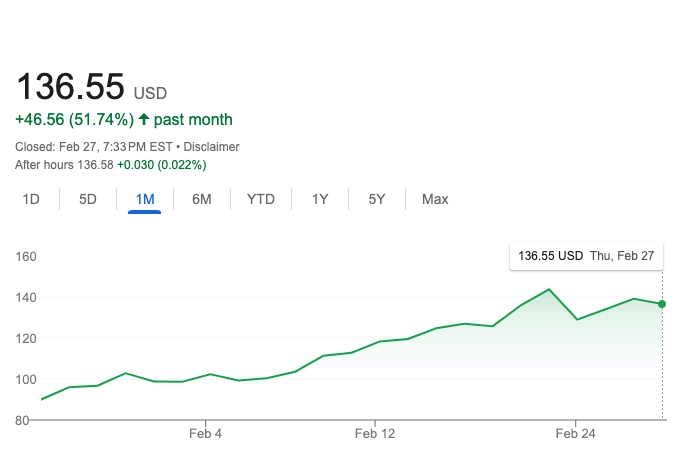The height and width of the screenshot is (450, 683).
Task: Click the Feb 4 date axis label
Action: (204, 434)
